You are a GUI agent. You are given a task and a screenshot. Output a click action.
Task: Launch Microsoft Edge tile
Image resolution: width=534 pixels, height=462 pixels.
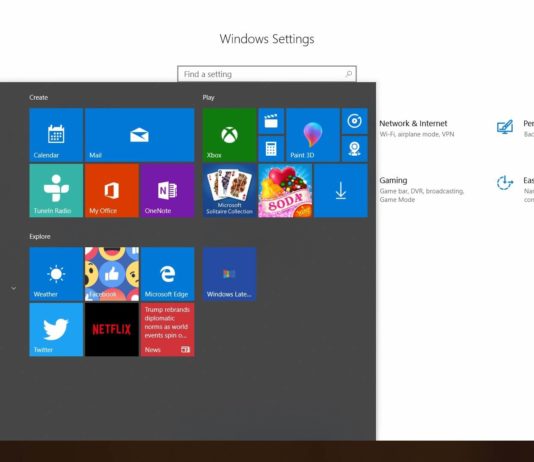pos(167,274)
